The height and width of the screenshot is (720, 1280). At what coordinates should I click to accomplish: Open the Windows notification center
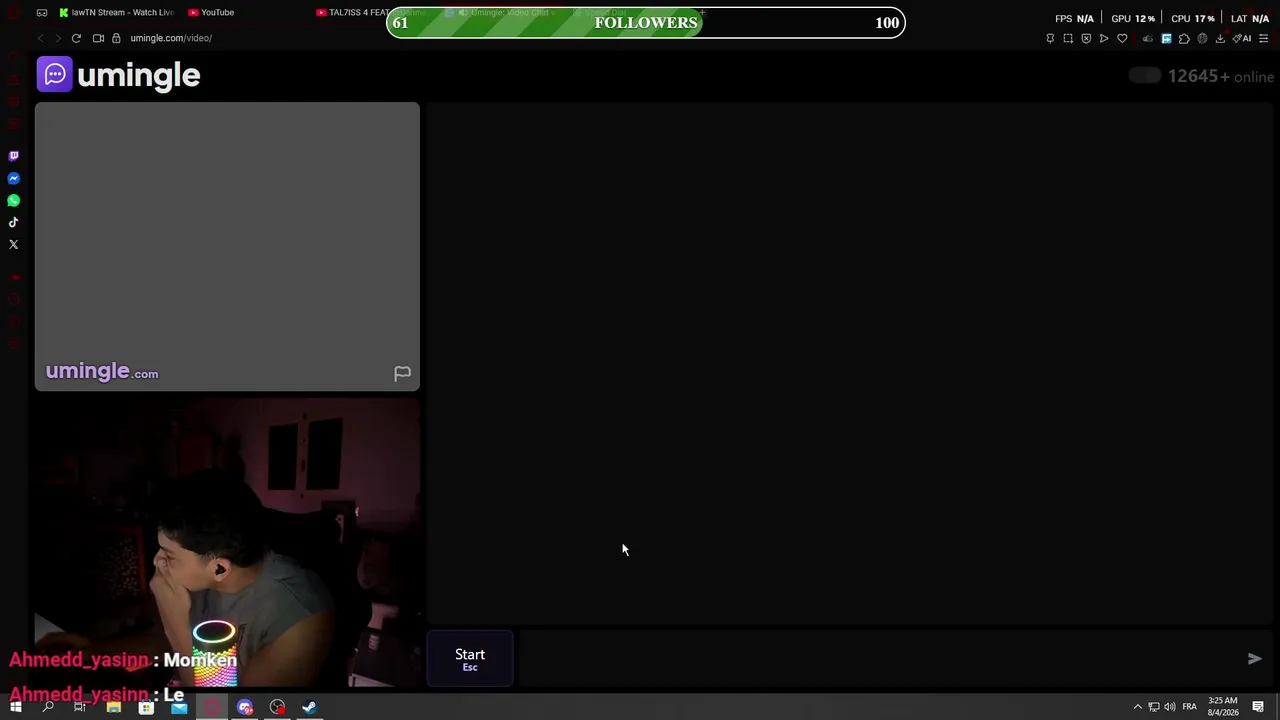point(1258,707)
